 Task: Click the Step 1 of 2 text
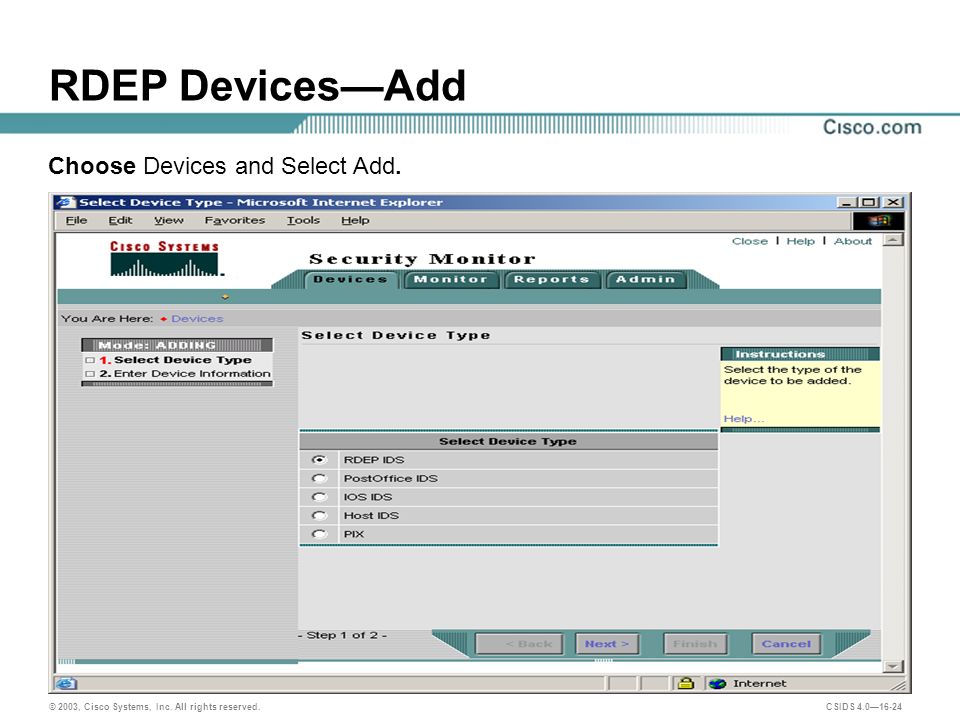point(342,635)
